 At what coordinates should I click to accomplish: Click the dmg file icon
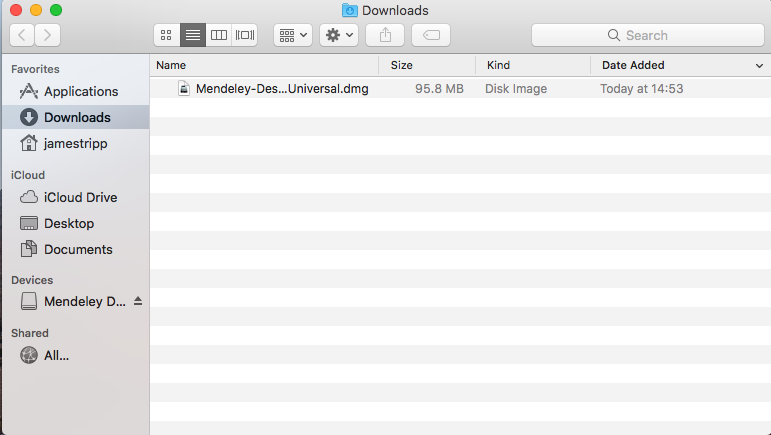[x=184, y=88]
